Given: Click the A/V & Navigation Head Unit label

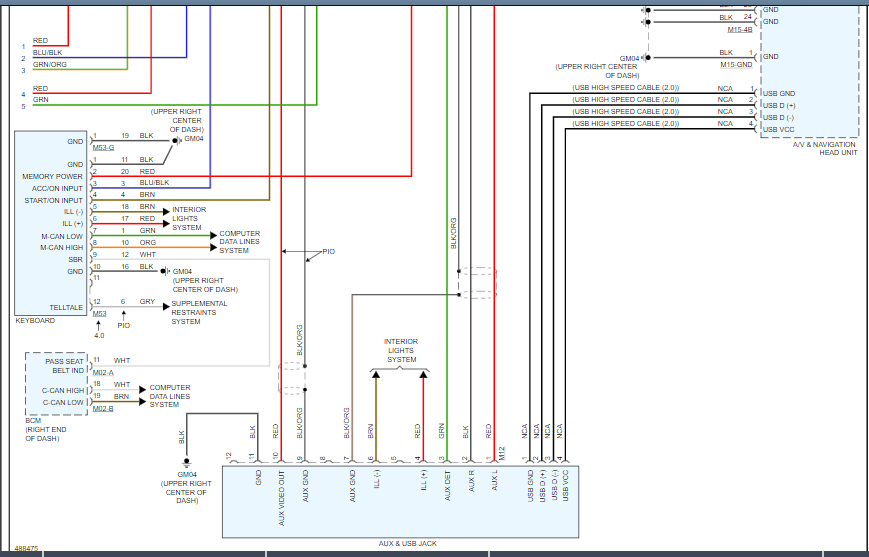Looking at the screenshot, I should coord(824,148).
